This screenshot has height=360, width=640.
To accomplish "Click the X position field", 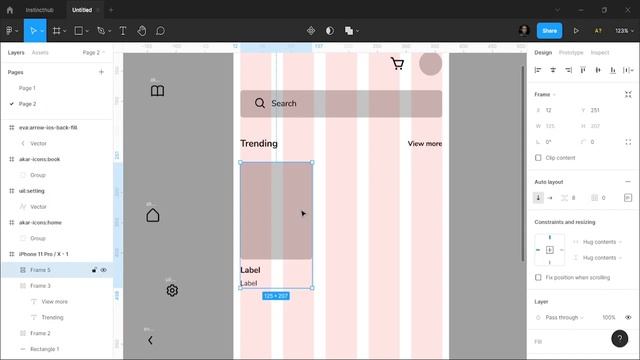I will tap(554, 110).
